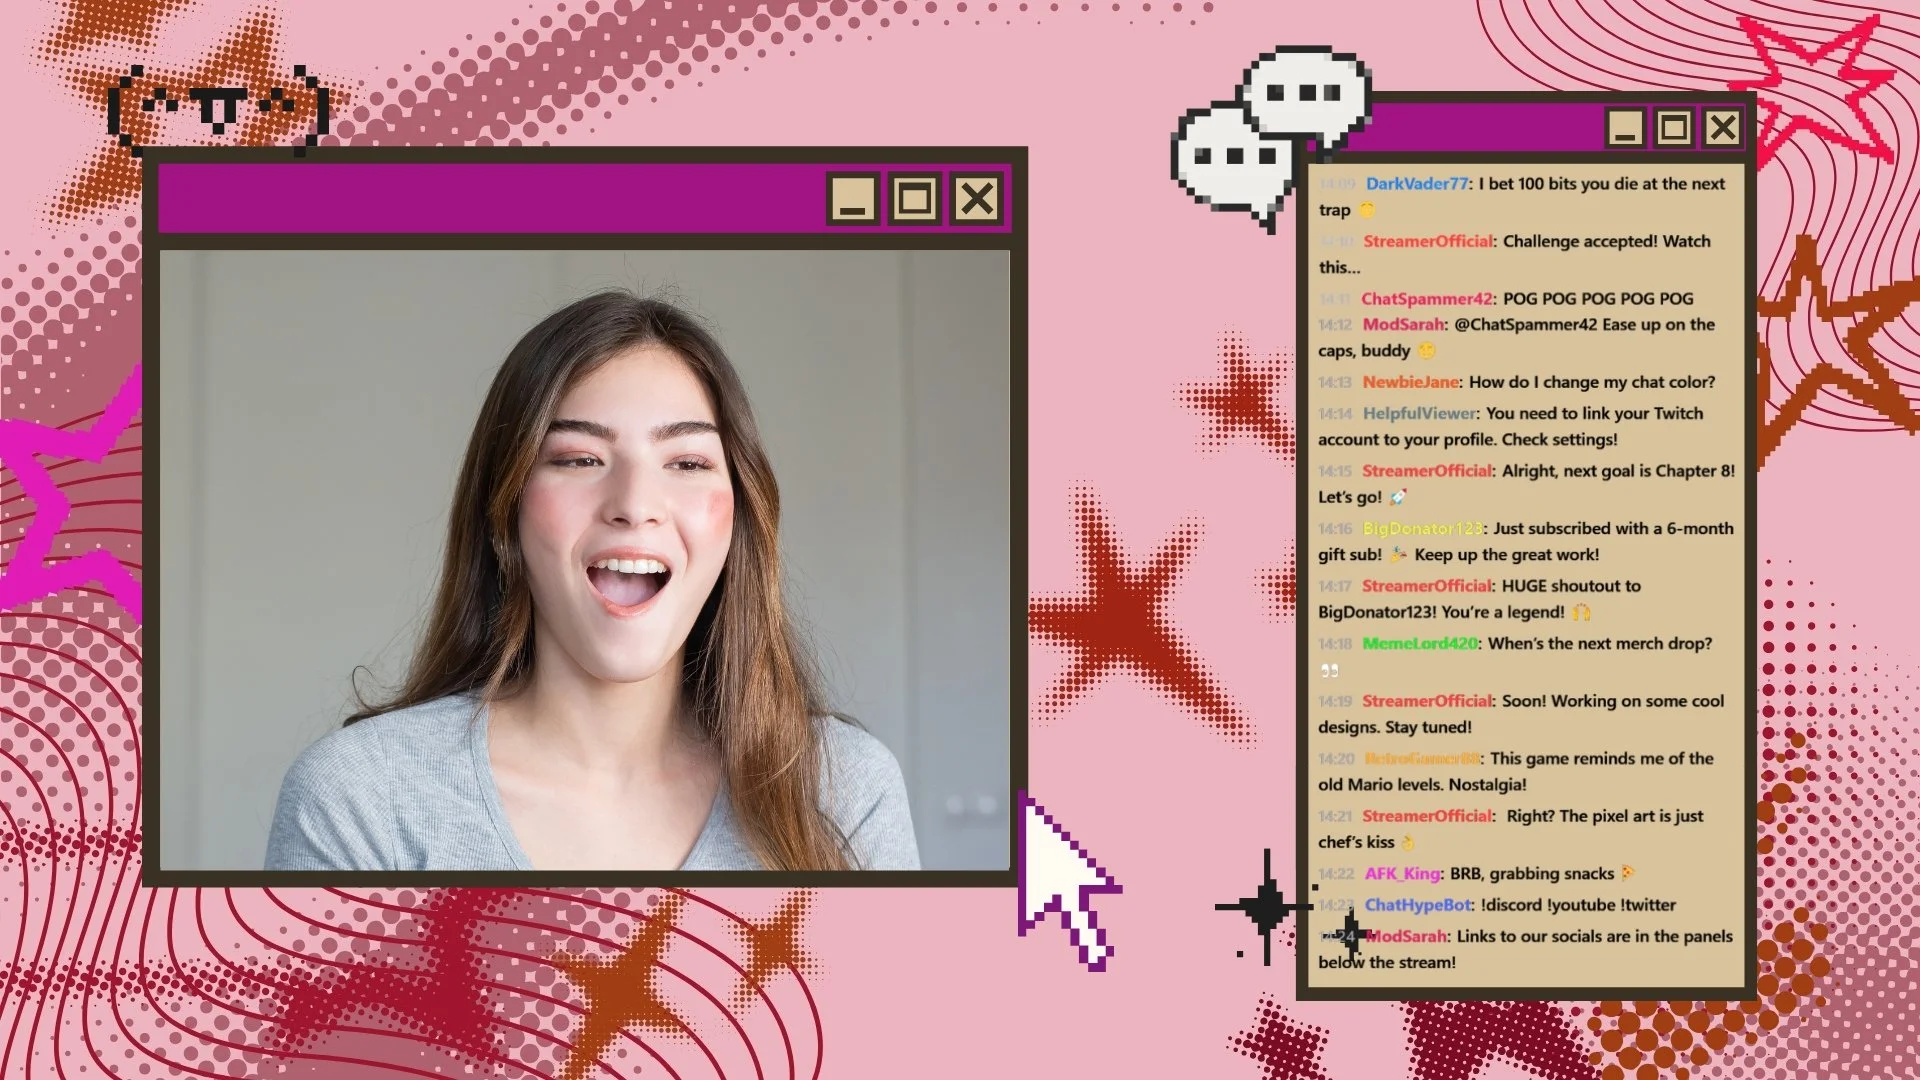1920x1080 pixels.
Task: Click the rocket emoji after "Let's go!"
Action: (x=1398, y=497)
